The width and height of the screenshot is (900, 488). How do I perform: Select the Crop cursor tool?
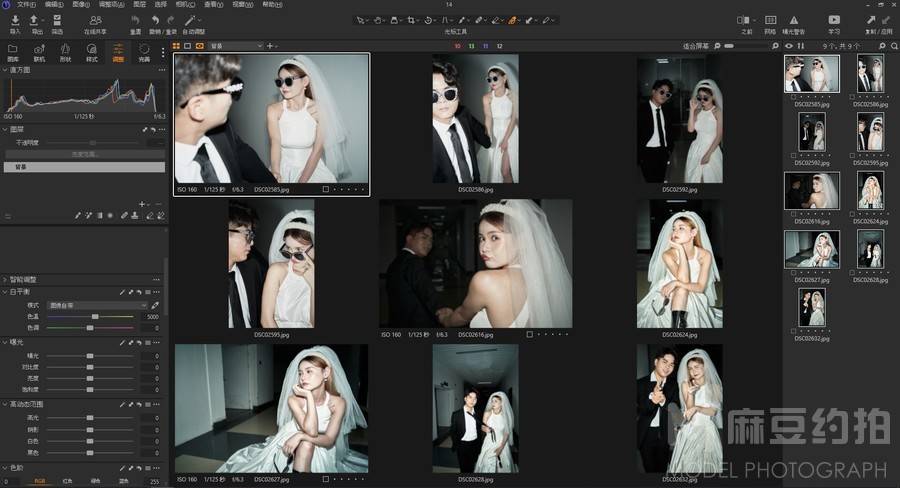click(x=411, y=20)
